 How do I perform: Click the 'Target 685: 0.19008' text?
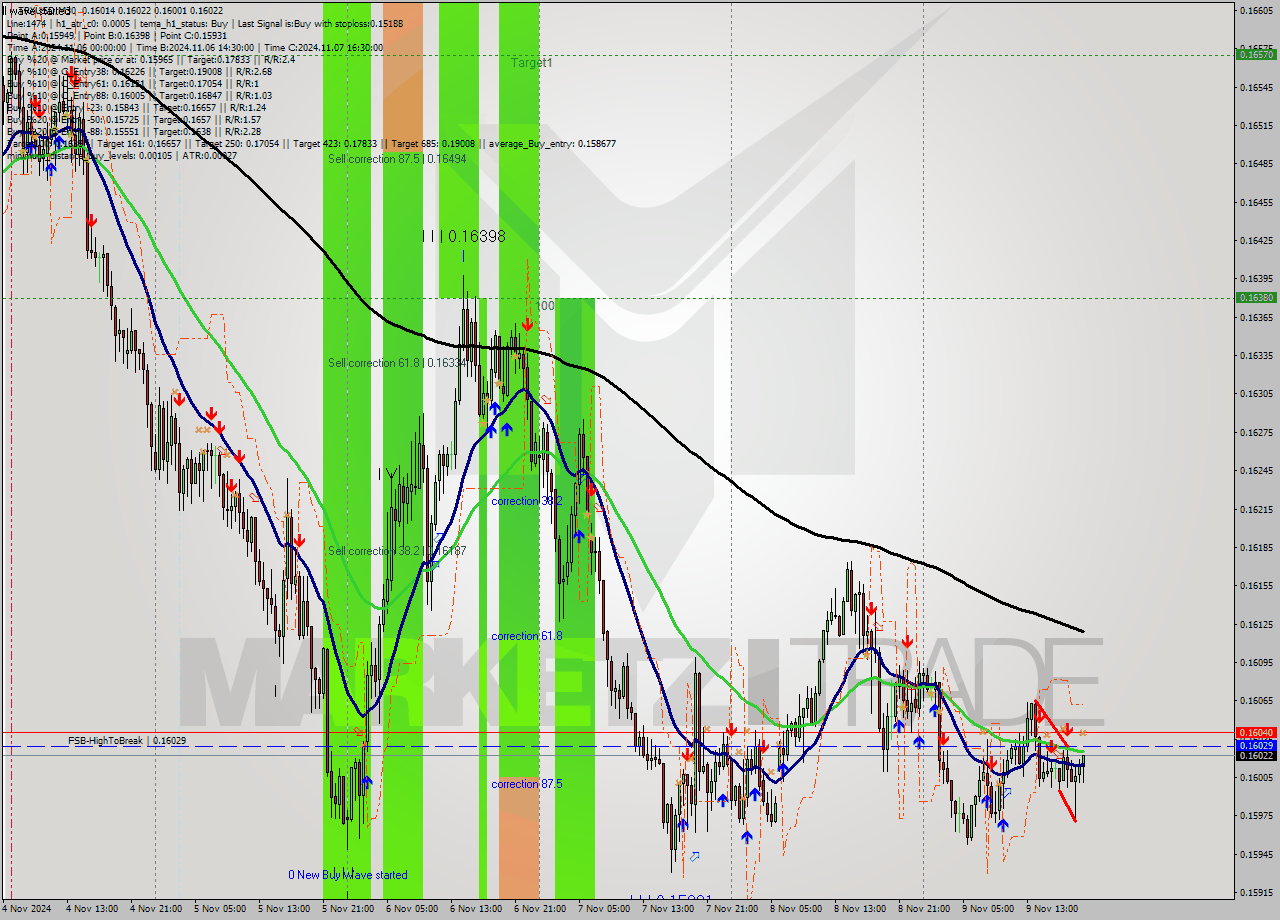[x=434, y=143]
